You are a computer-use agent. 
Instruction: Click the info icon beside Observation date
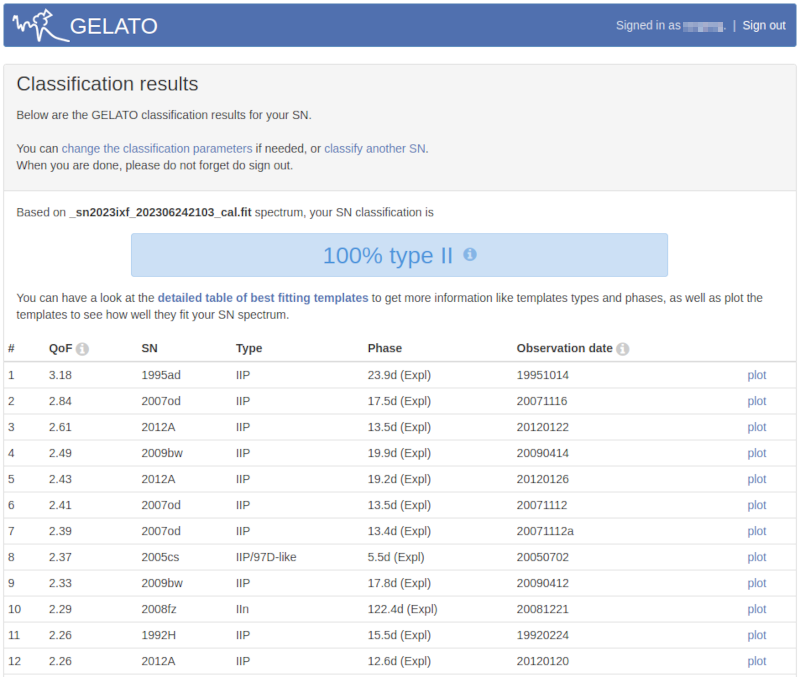point(622,349)
